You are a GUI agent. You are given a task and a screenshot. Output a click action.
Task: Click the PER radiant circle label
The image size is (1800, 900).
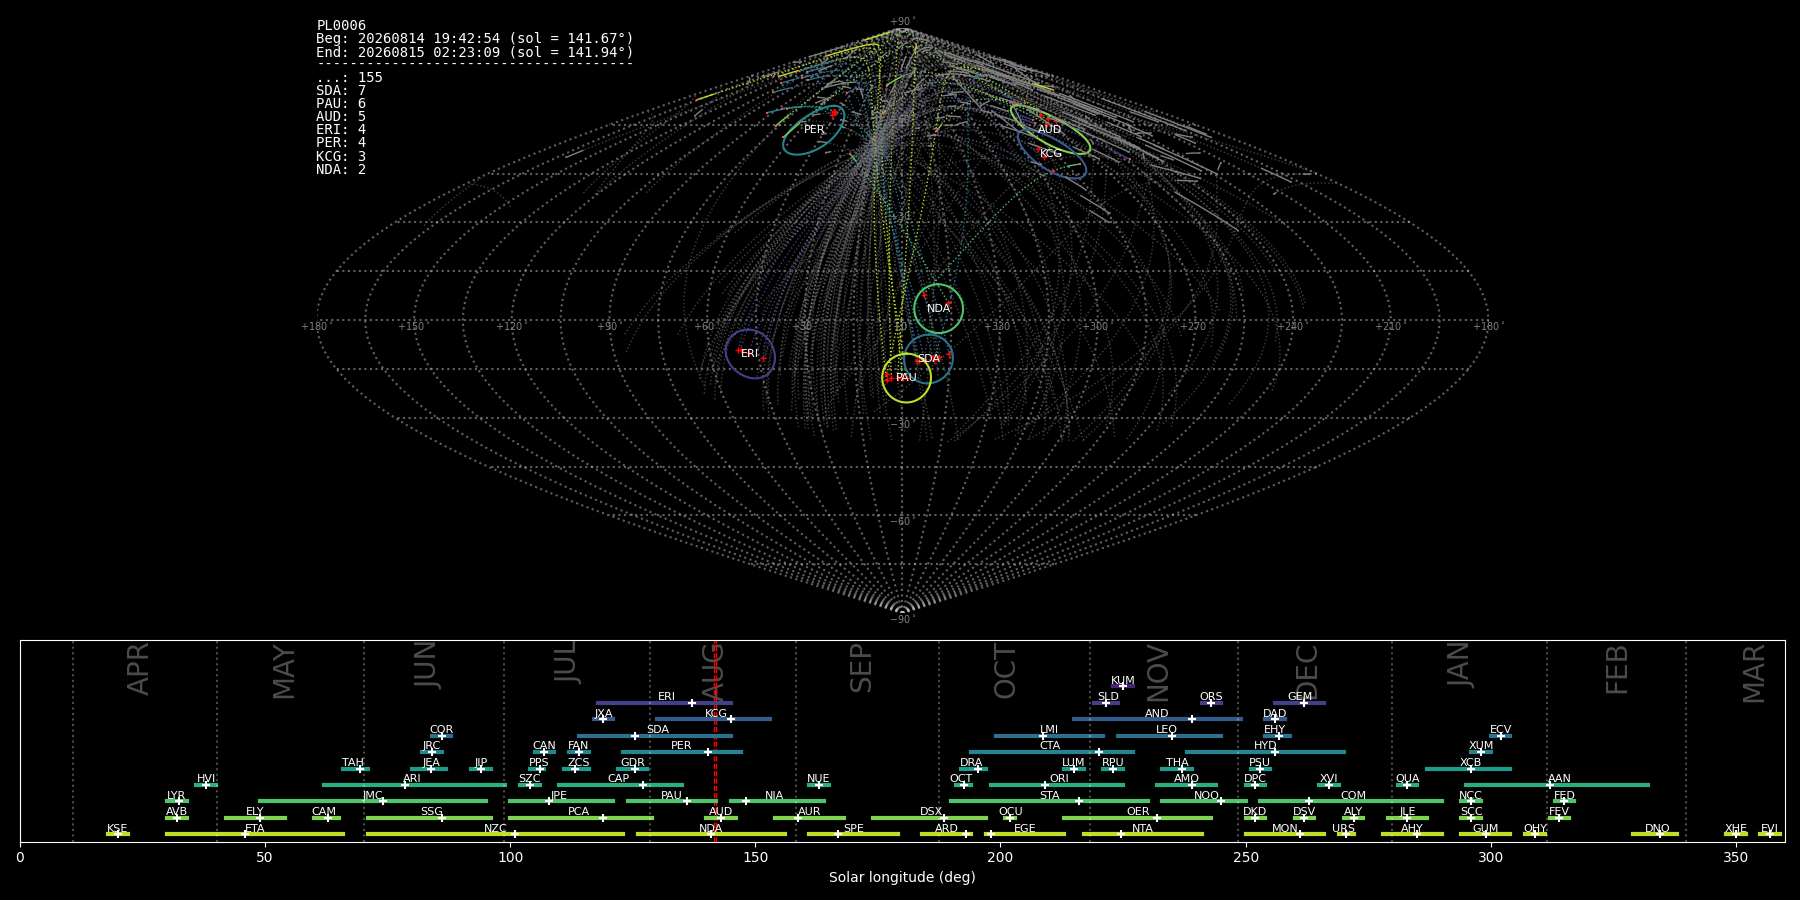(x=814, y=130)
